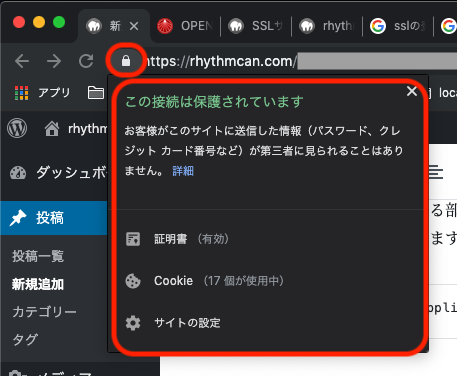Screen dimensions: 457x376
Task: Switch to the OPEN tab
Action: (x=185, y=26)
